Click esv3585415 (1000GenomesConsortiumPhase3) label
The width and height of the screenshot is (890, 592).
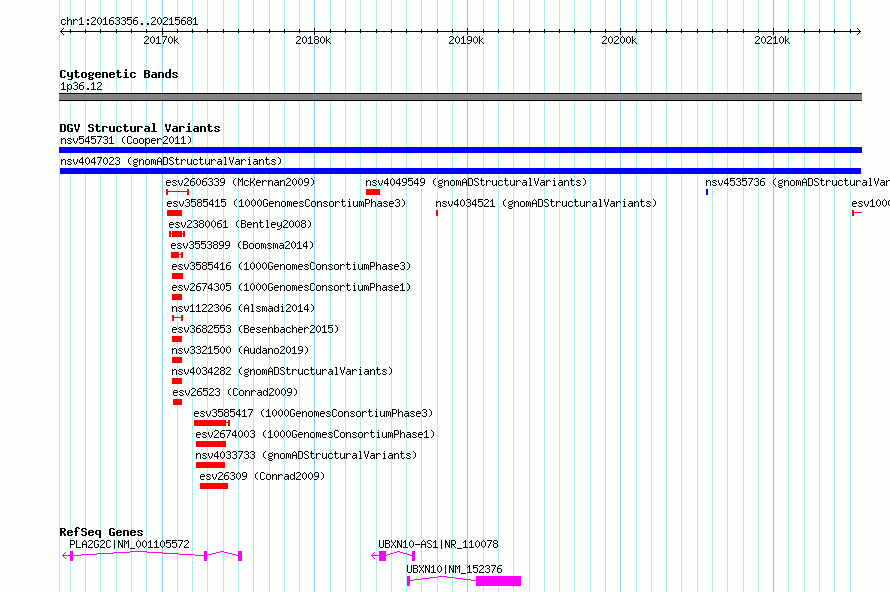(286, 203)
